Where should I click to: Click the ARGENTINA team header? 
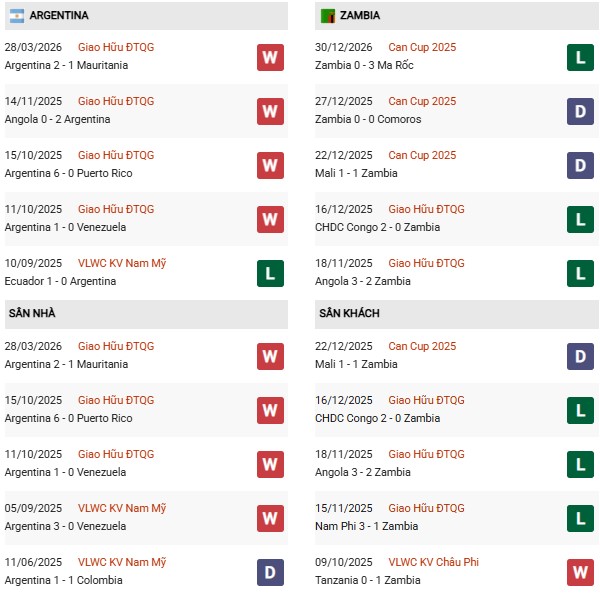(59, 16)
